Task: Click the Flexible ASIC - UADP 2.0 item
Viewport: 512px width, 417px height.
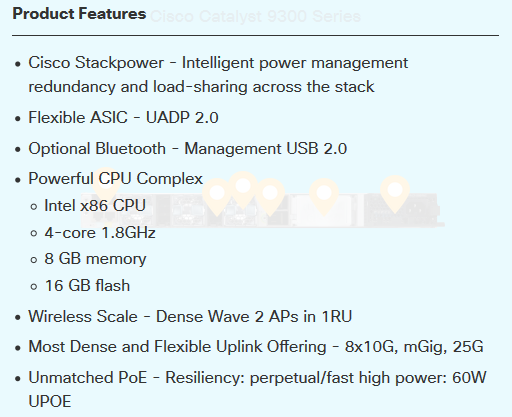Action: [123, 117]
